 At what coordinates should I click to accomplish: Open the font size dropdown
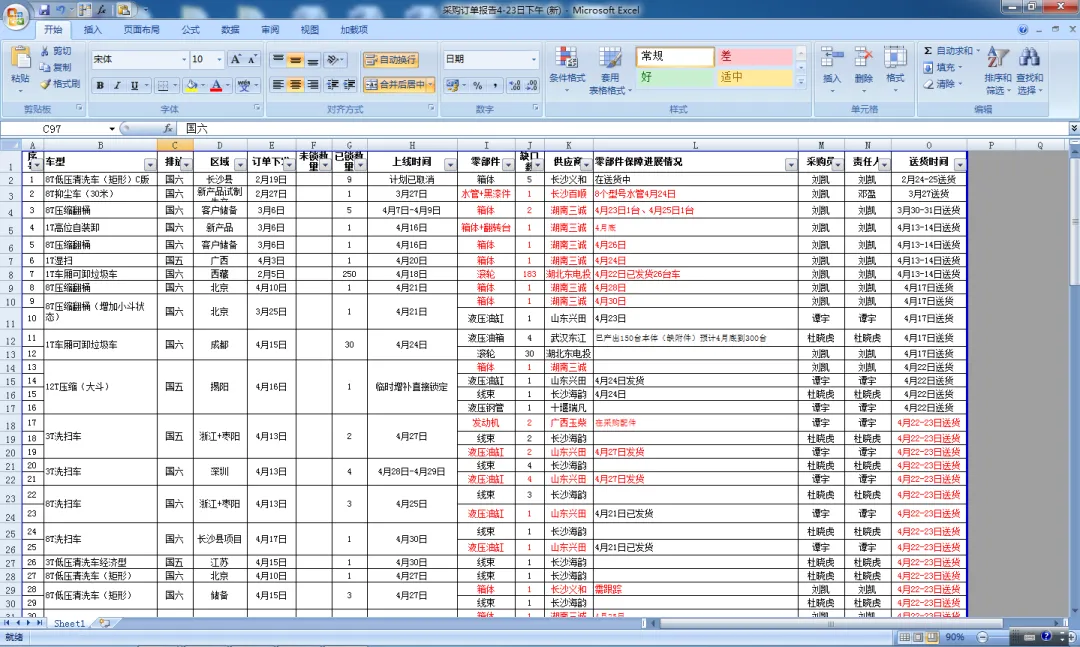[220, 59]
